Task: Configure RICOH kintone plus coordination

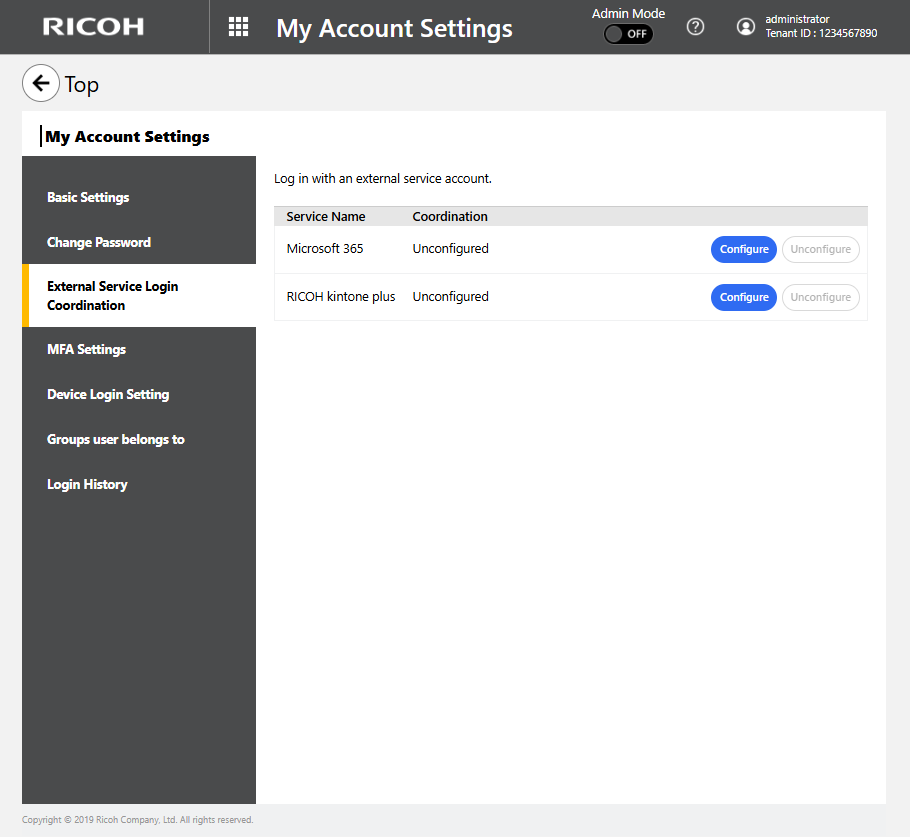Action: (743, 297)
